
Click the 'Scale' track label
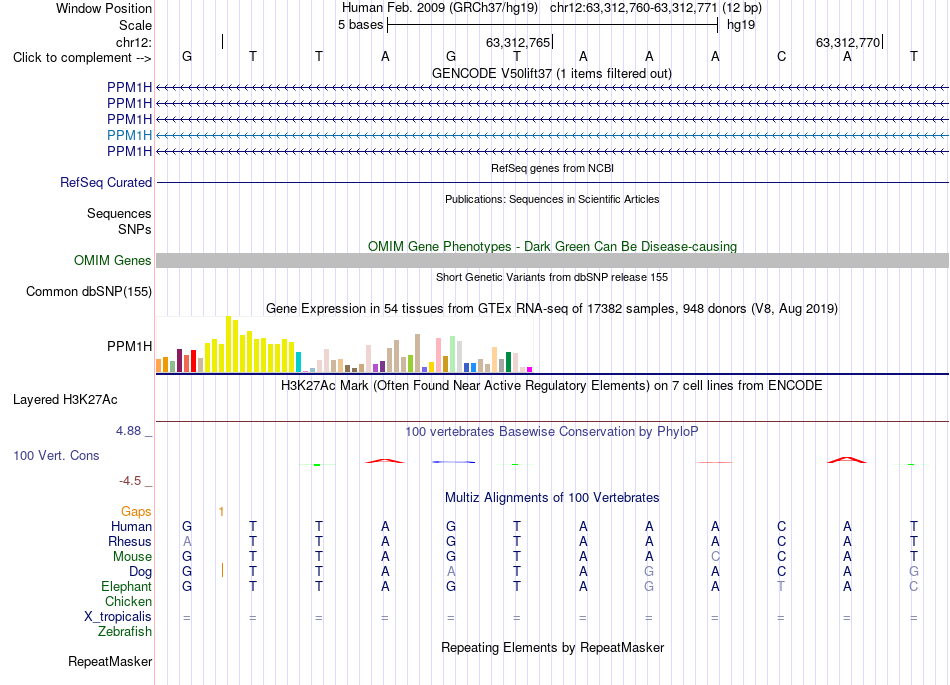(135, 25)
